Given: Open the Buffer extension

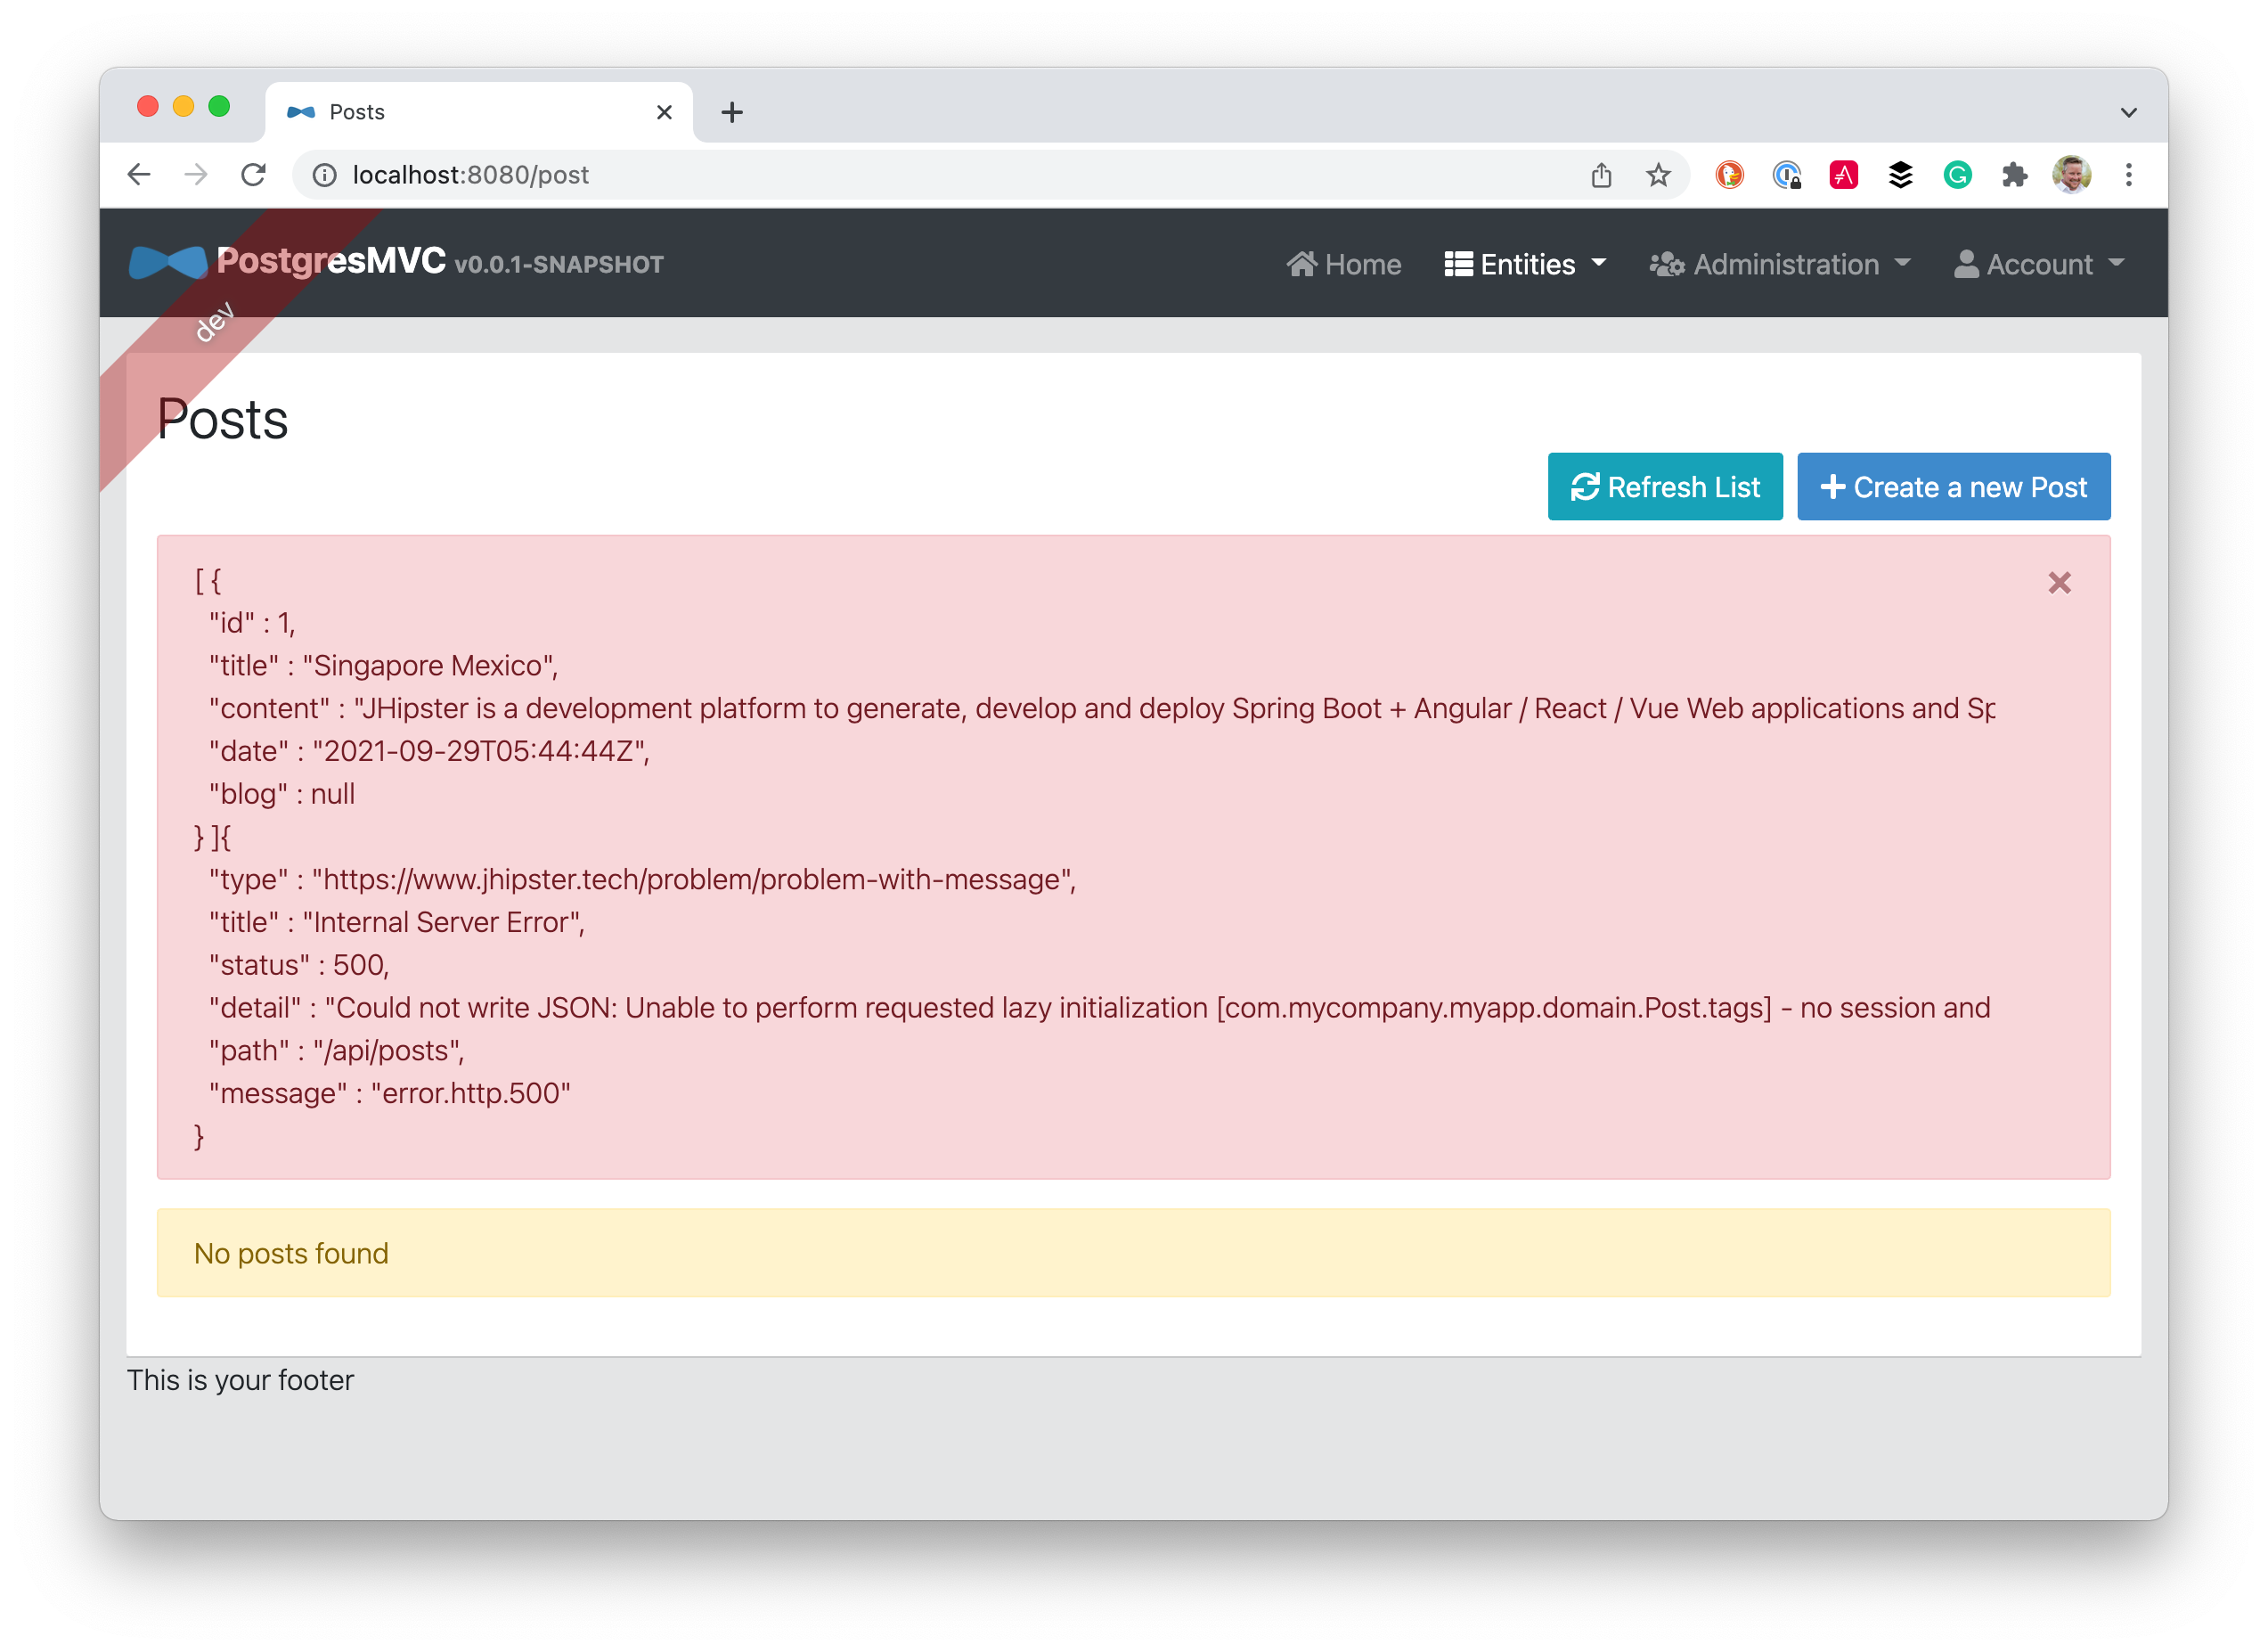Looking at the screenshot, I should click(x=1901, y=175).
